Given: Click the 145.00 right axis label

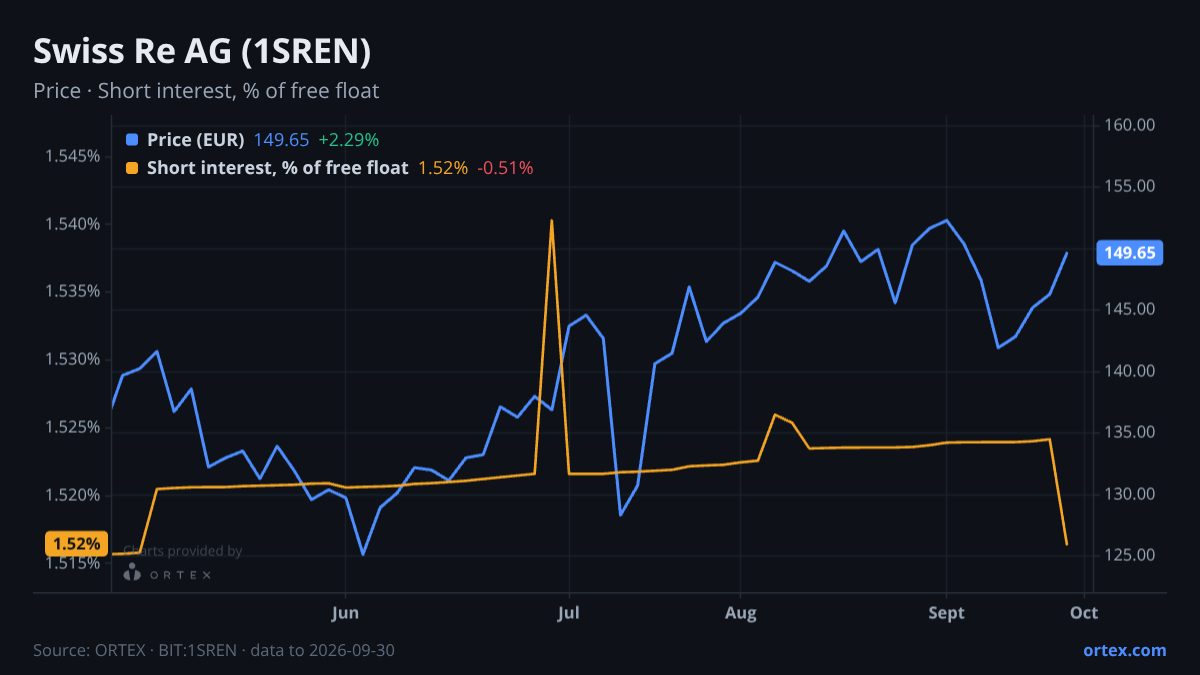Looking at the screenshot, I should (x=1130, y=309).
